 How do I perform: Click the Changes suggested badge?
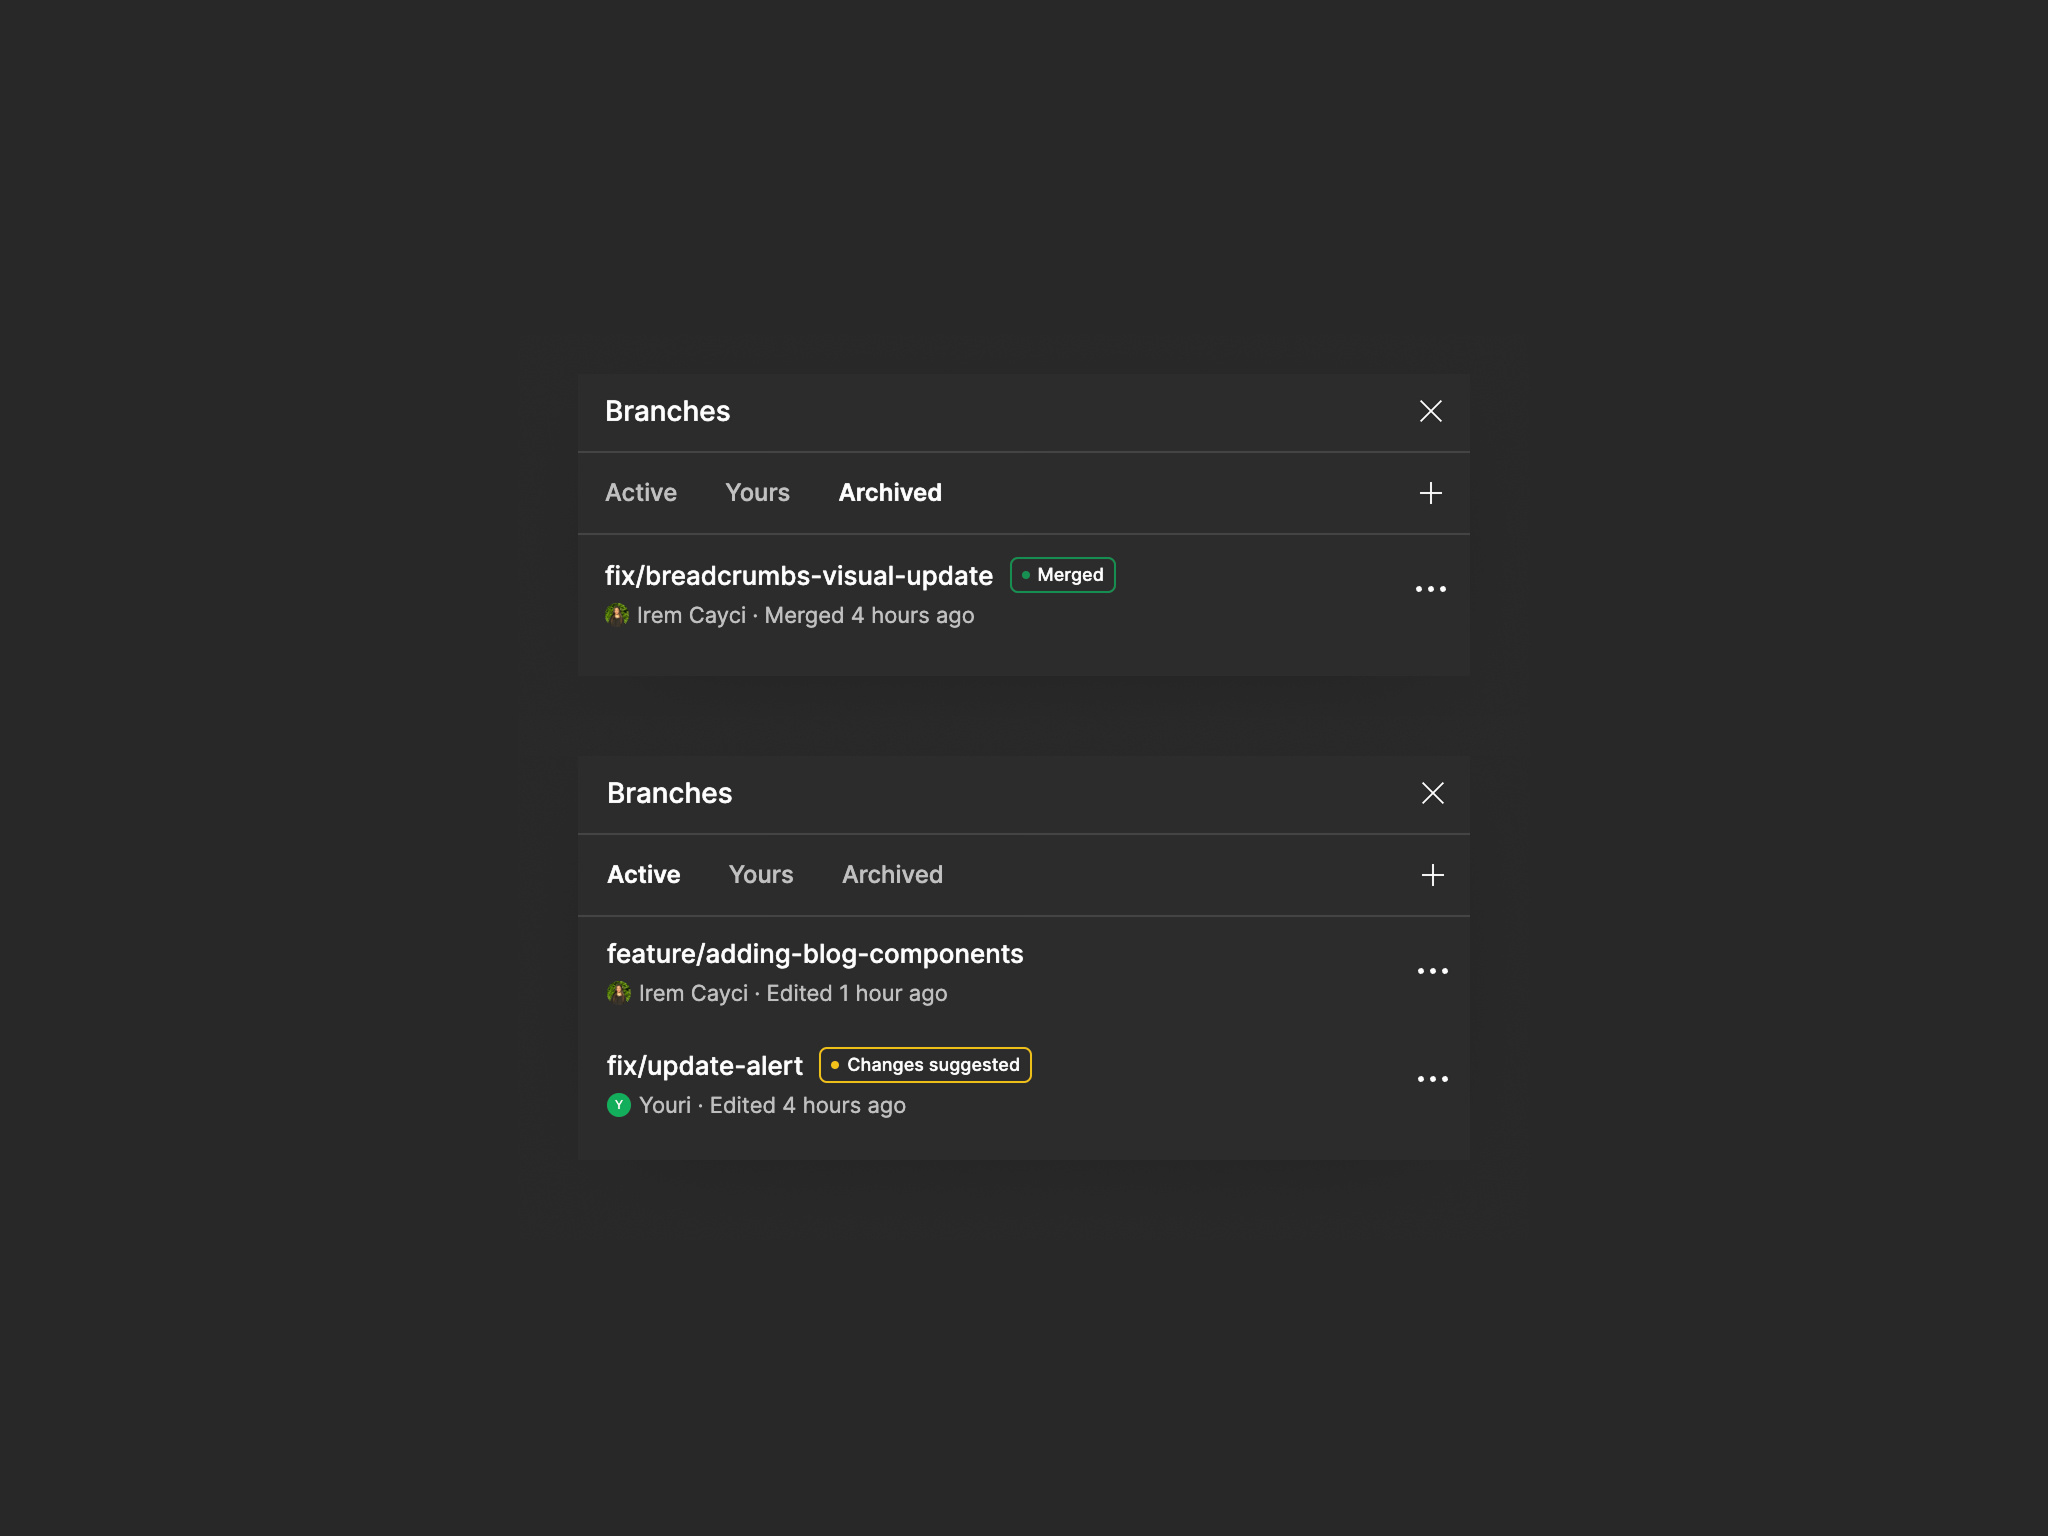(x=925, y=1065)
